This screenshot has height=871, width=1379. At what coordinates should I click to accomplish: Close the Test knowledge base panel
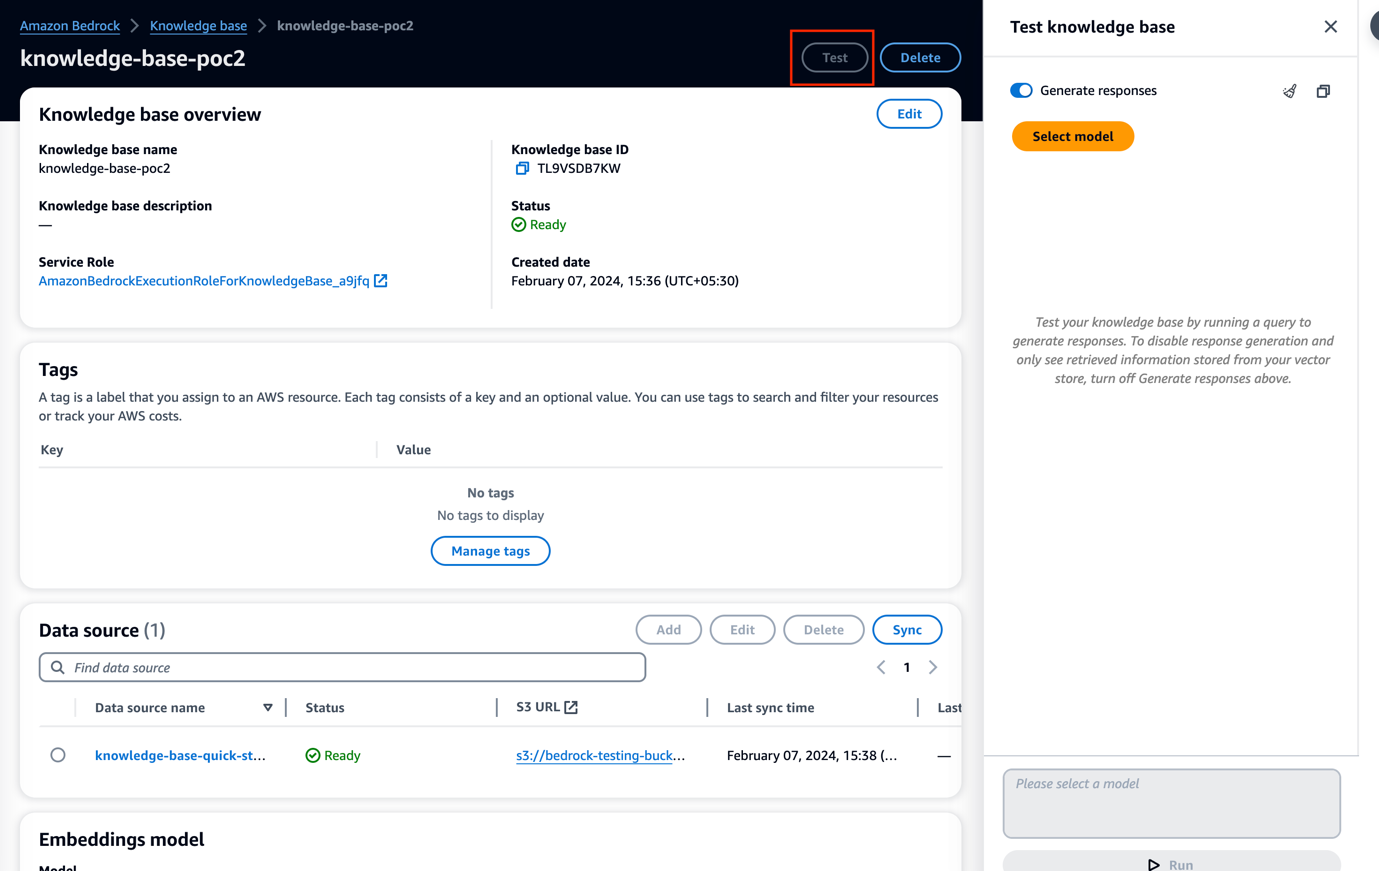(1330, 27)
